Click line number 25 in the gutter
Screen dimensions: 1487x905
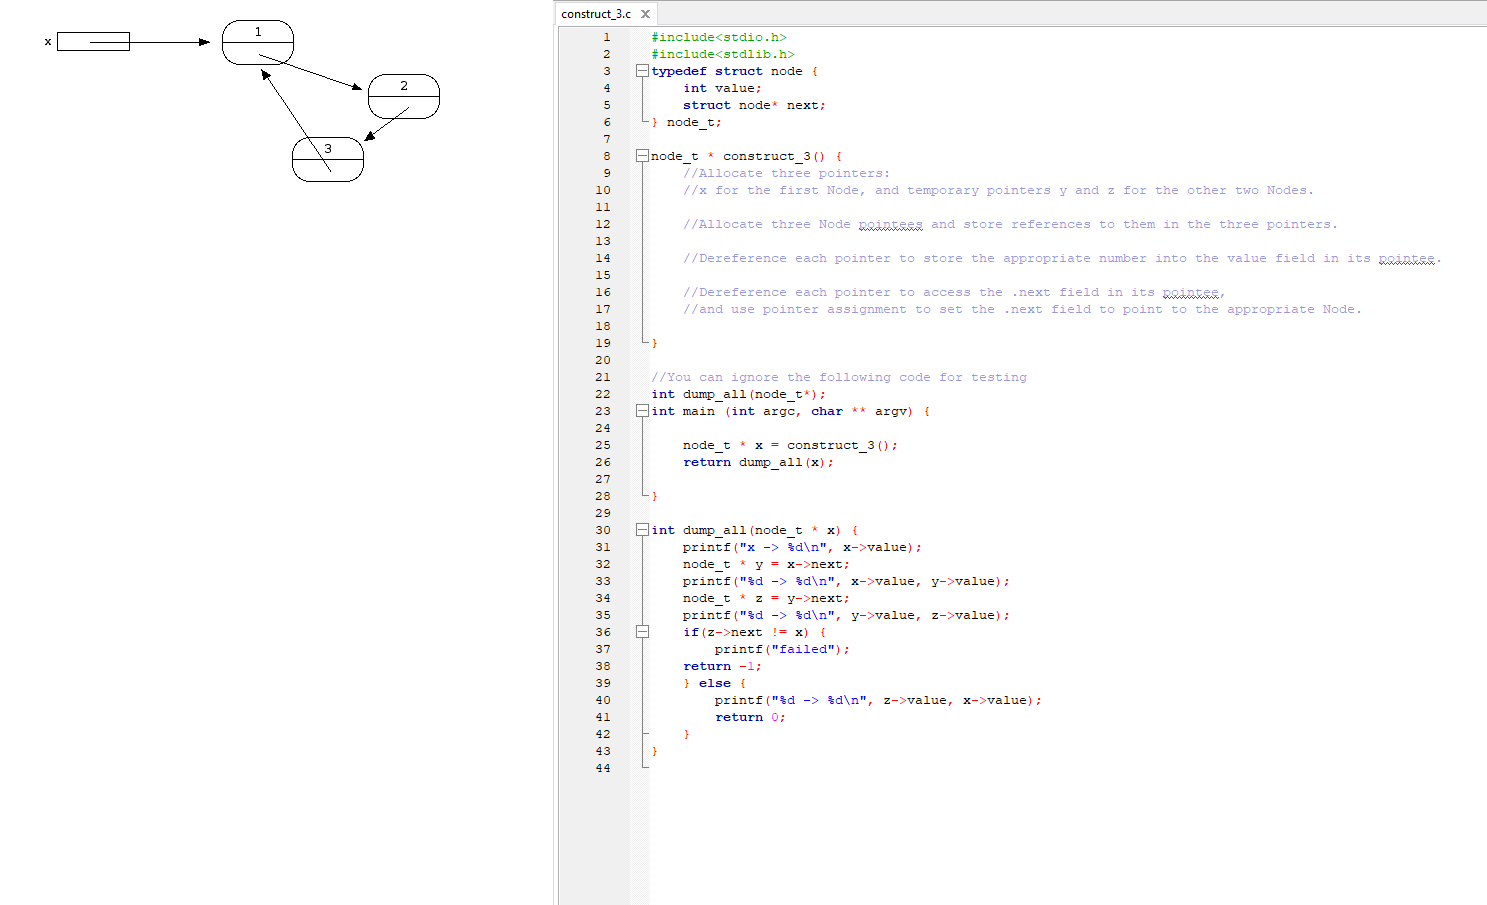pos(603,445)
